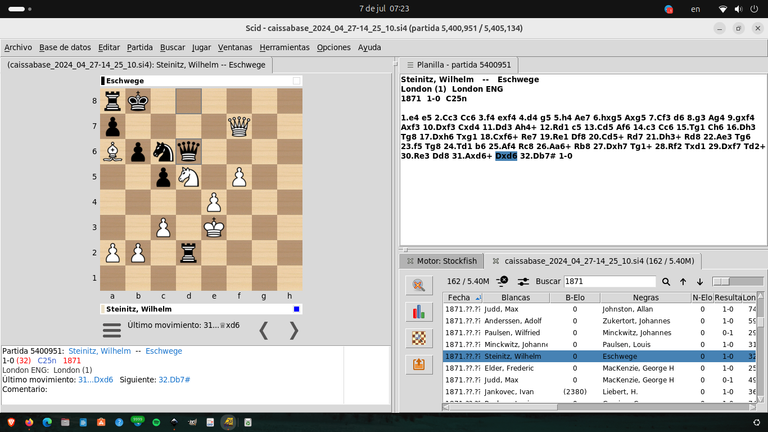Open the Ayuda menu
Image resolution: width=768 pixels, height=432 pixels.
369,48
